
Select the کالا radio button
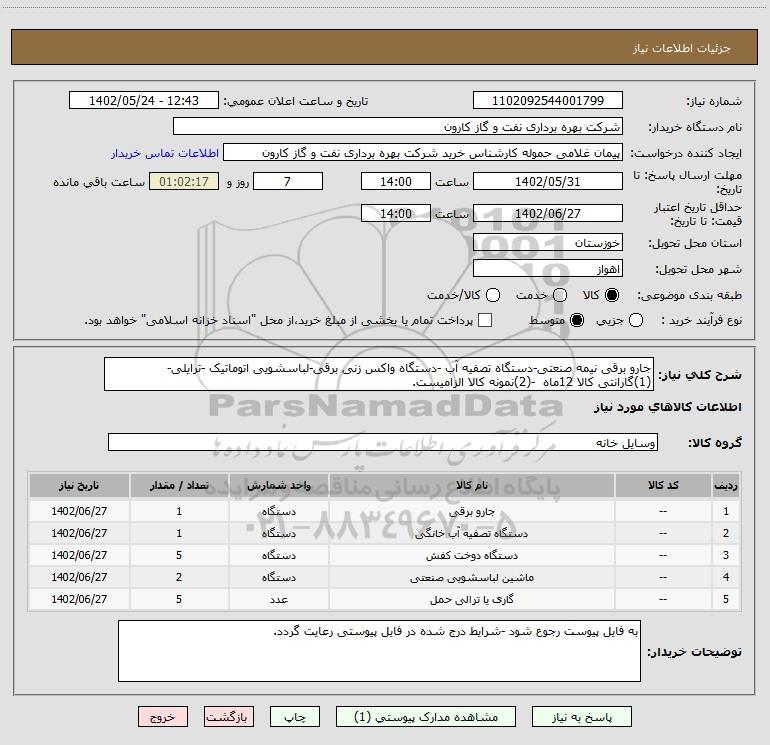(612, 295)
